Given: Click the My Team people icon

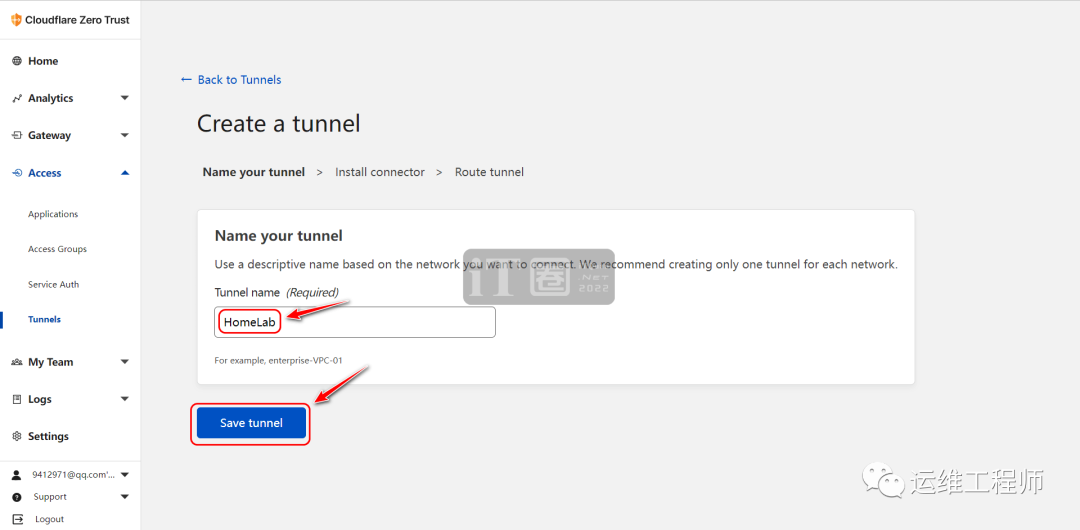Looking at the screenshot, I should 17,362.
